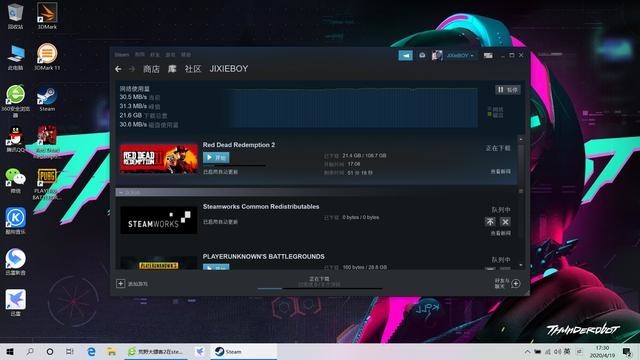Click the JIXIEBOY profile avatar picture

click(x=437, y=55)
